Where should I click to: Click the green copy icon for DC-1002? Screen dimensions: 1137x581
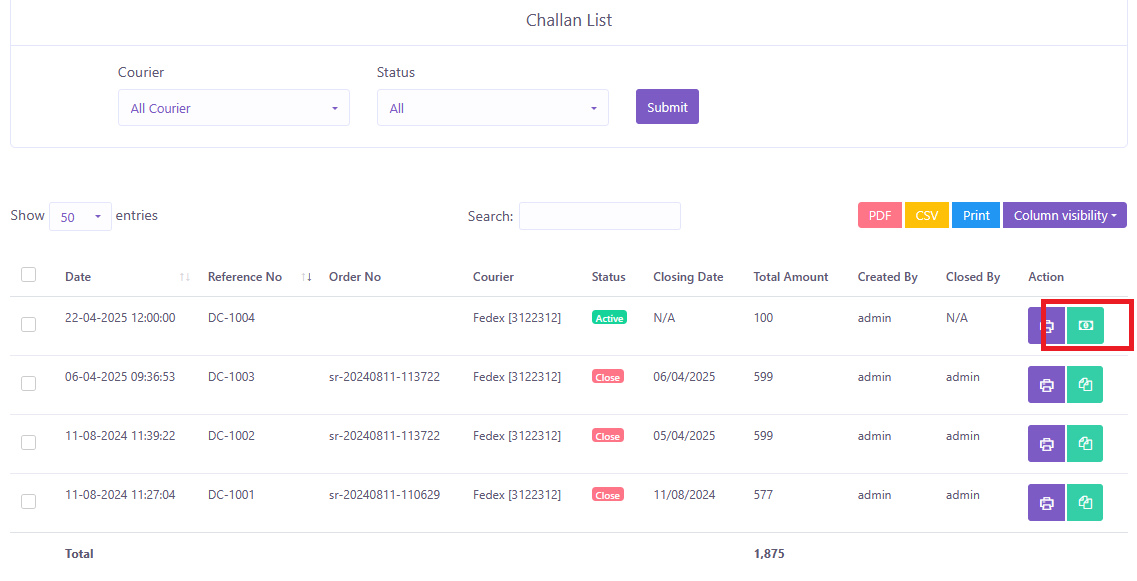coord(1085,444)
